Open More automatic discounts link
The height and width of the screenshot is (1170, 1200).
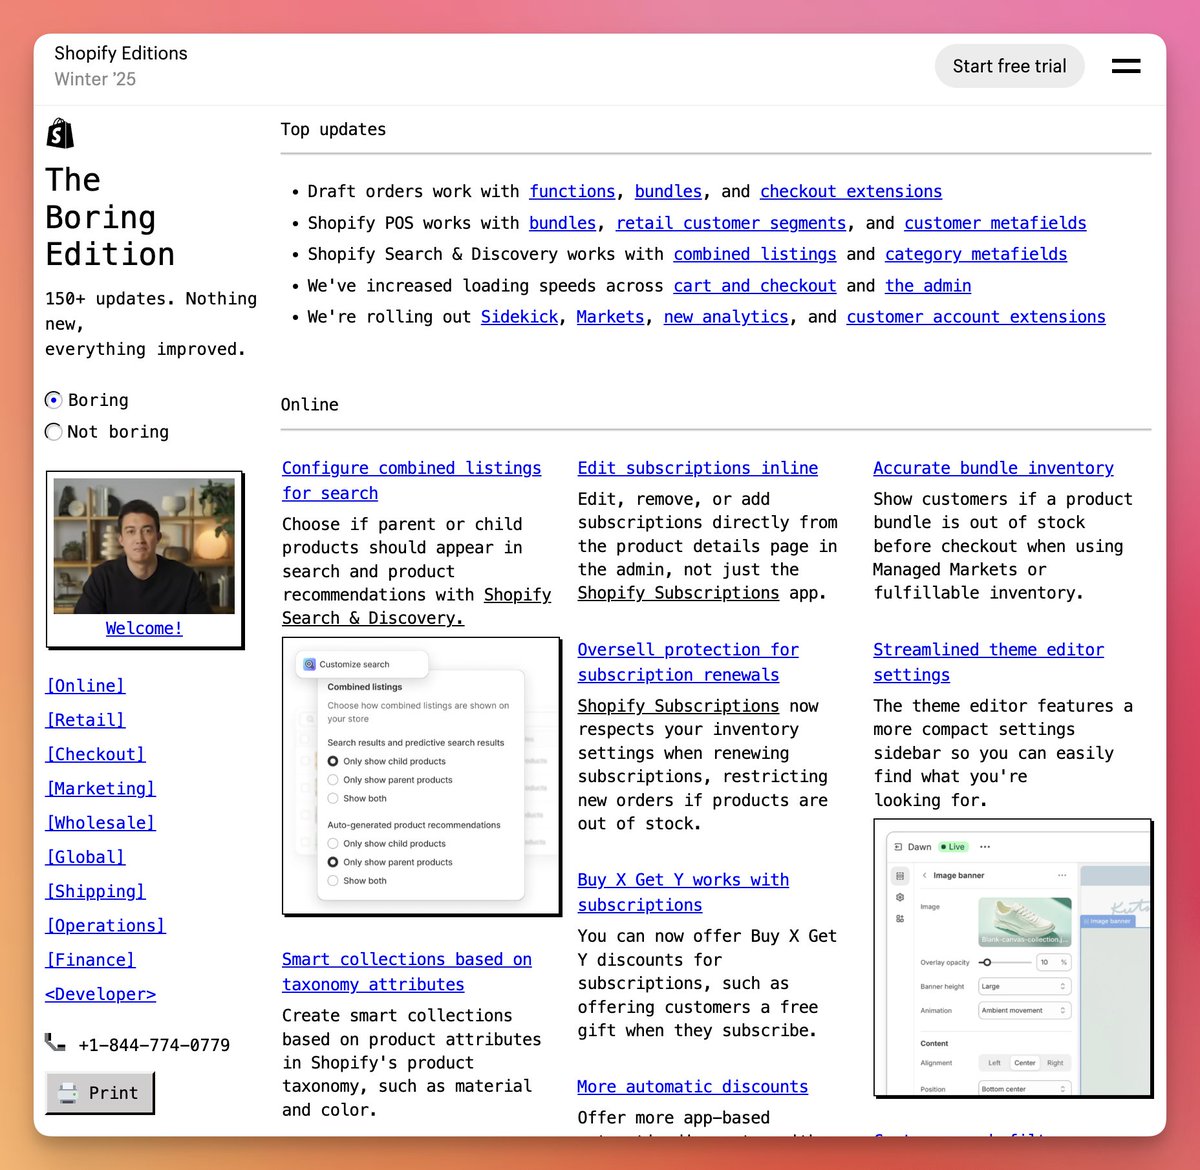pyautogui.click(x=692, y=1086)
